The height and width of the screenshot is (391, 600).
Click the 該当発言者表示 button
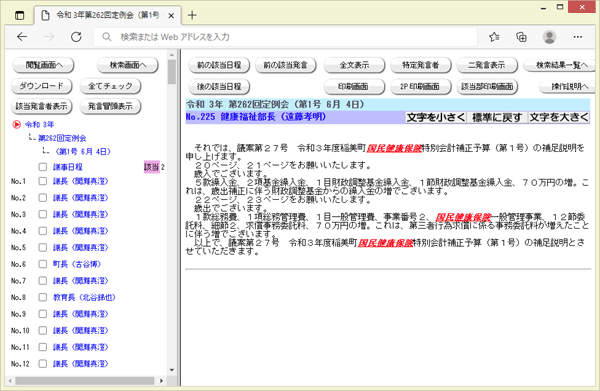[41, 106]
